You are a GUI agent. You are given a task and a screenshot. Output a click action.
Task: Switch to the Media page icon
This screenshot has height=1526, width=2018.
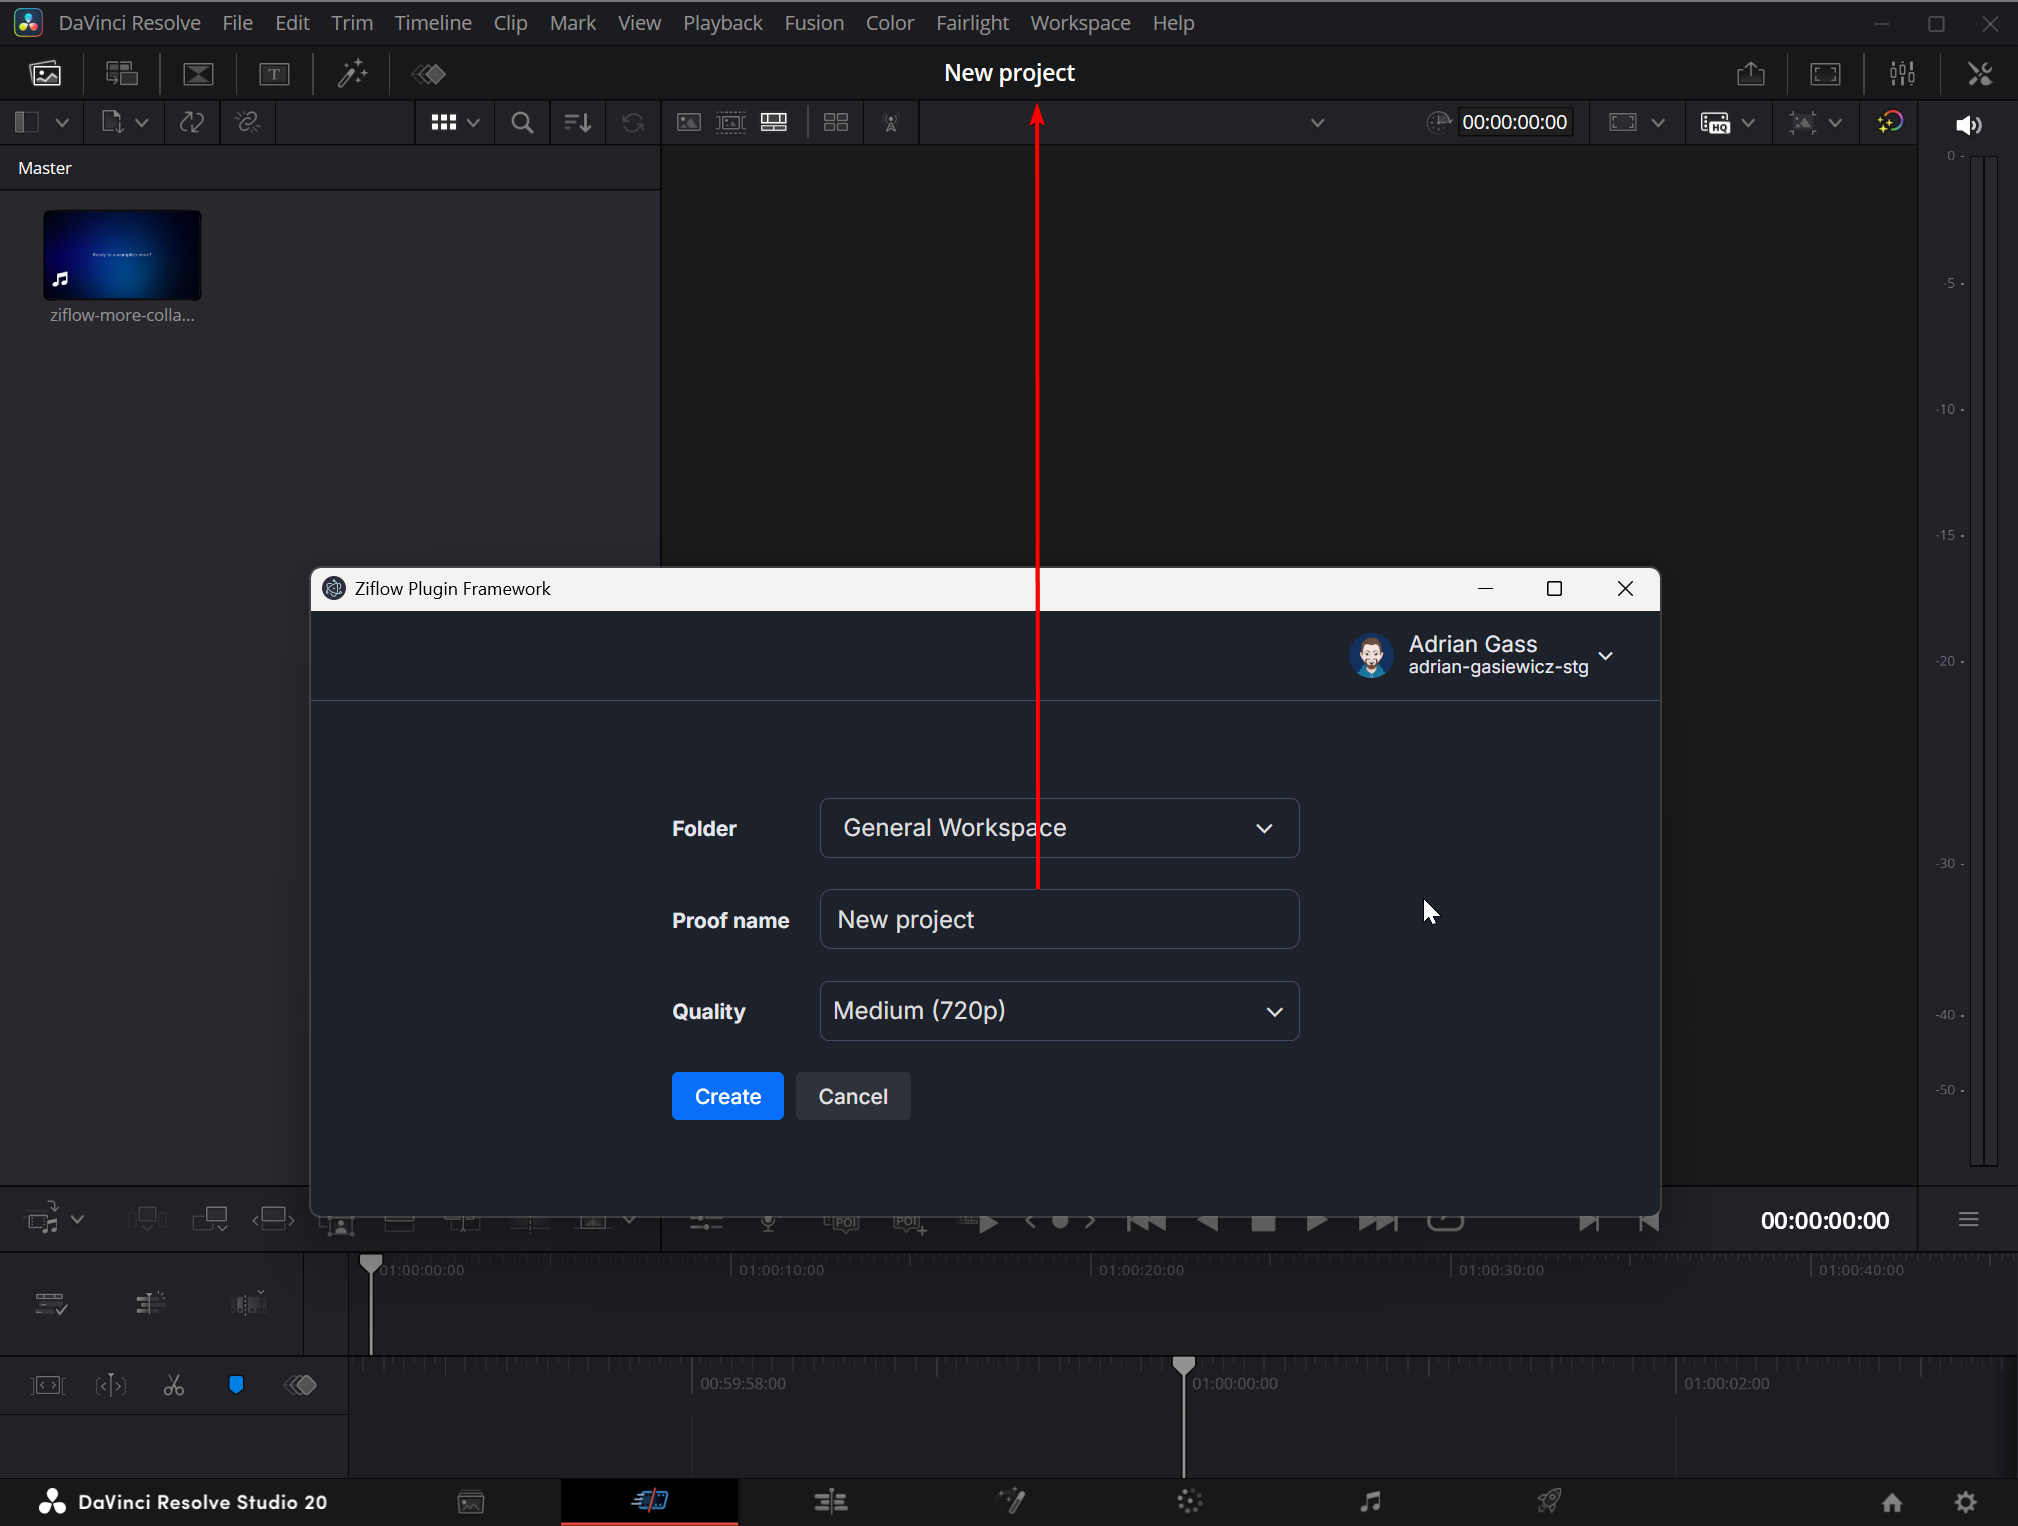tap(471, 1502)
